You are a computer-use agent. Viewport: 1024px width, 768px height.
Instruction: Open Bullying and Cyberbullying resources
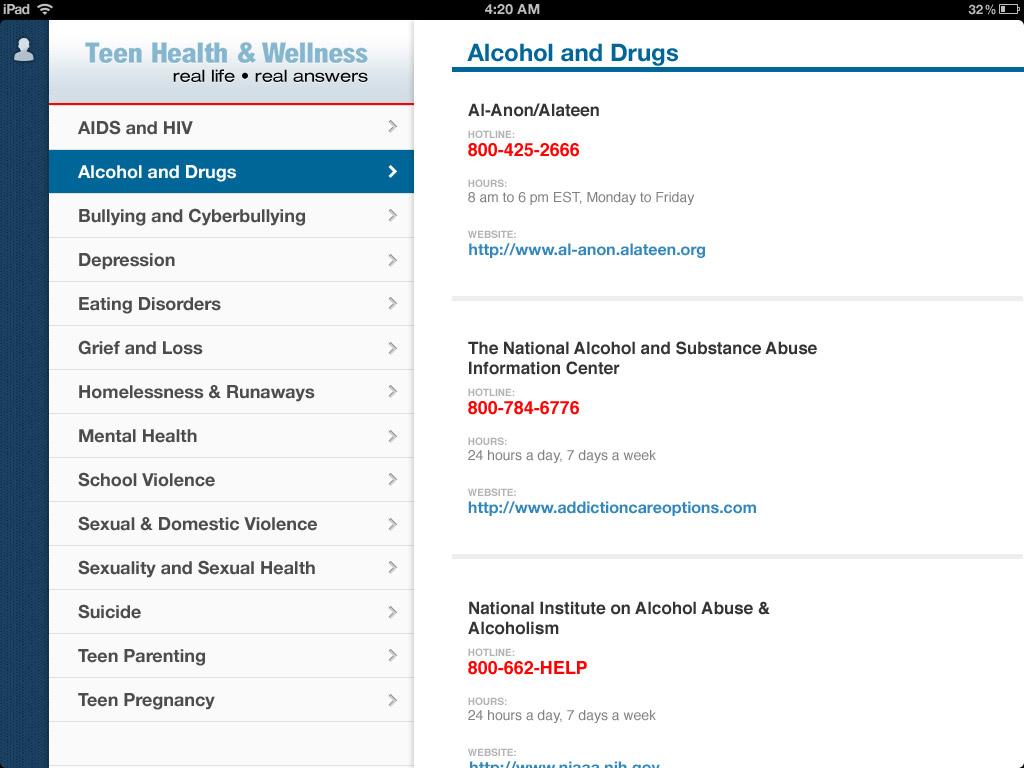231,216
